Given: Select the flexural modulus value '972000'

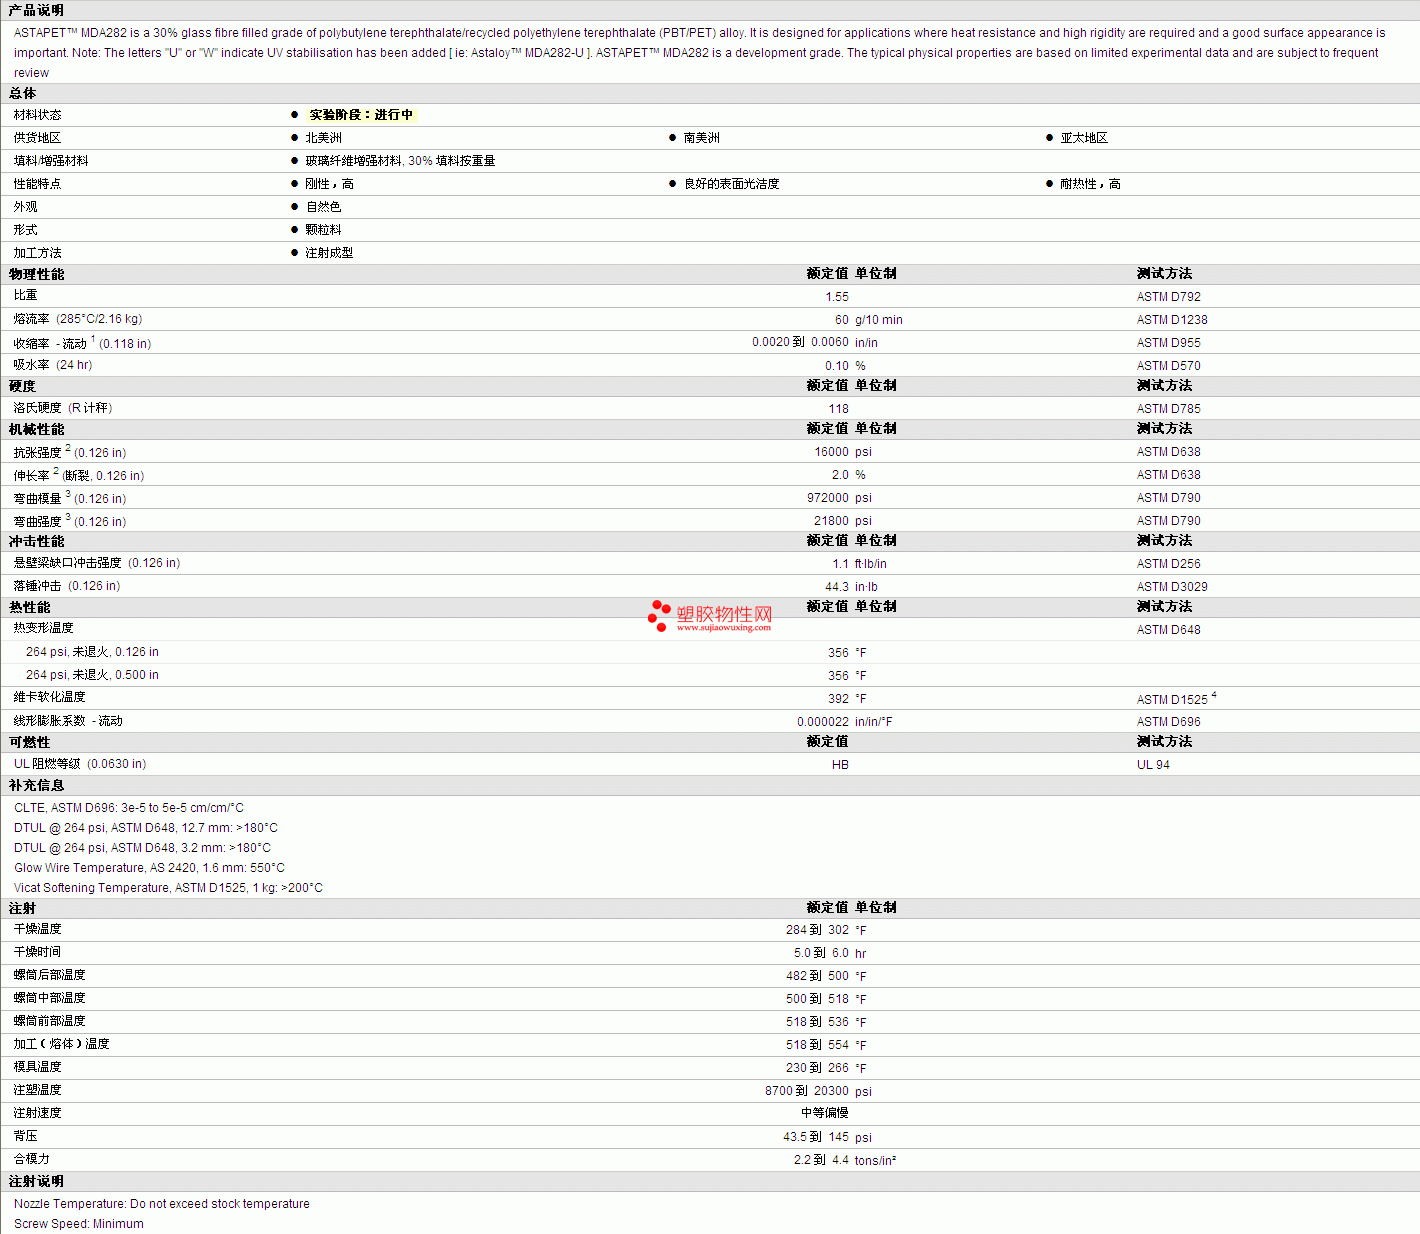Looking at the screenshot, I should pyautogui.click(x=828, y=498).
